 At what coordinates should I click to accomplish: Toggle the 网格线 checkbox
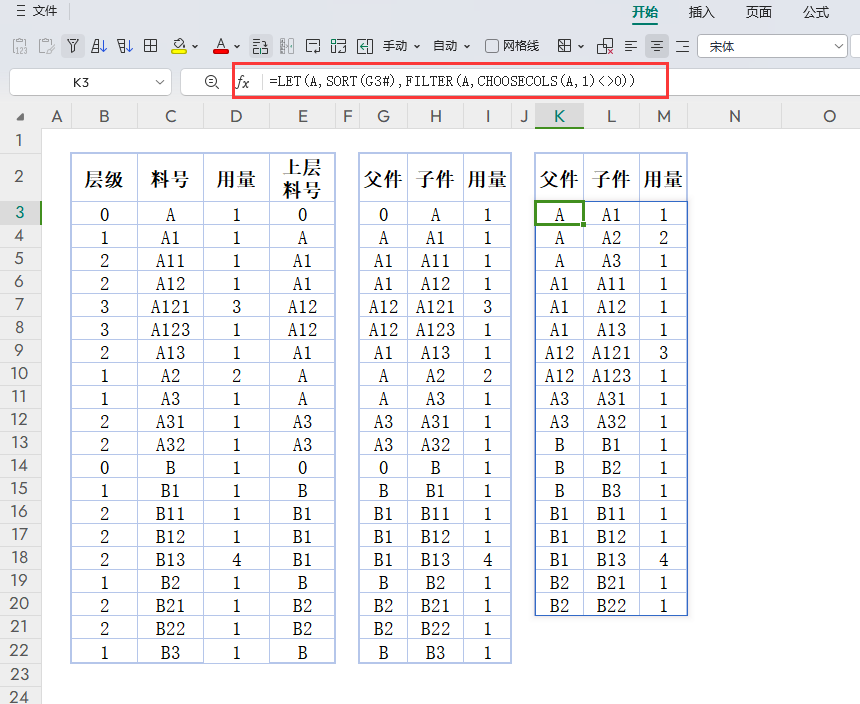(492, 46)
